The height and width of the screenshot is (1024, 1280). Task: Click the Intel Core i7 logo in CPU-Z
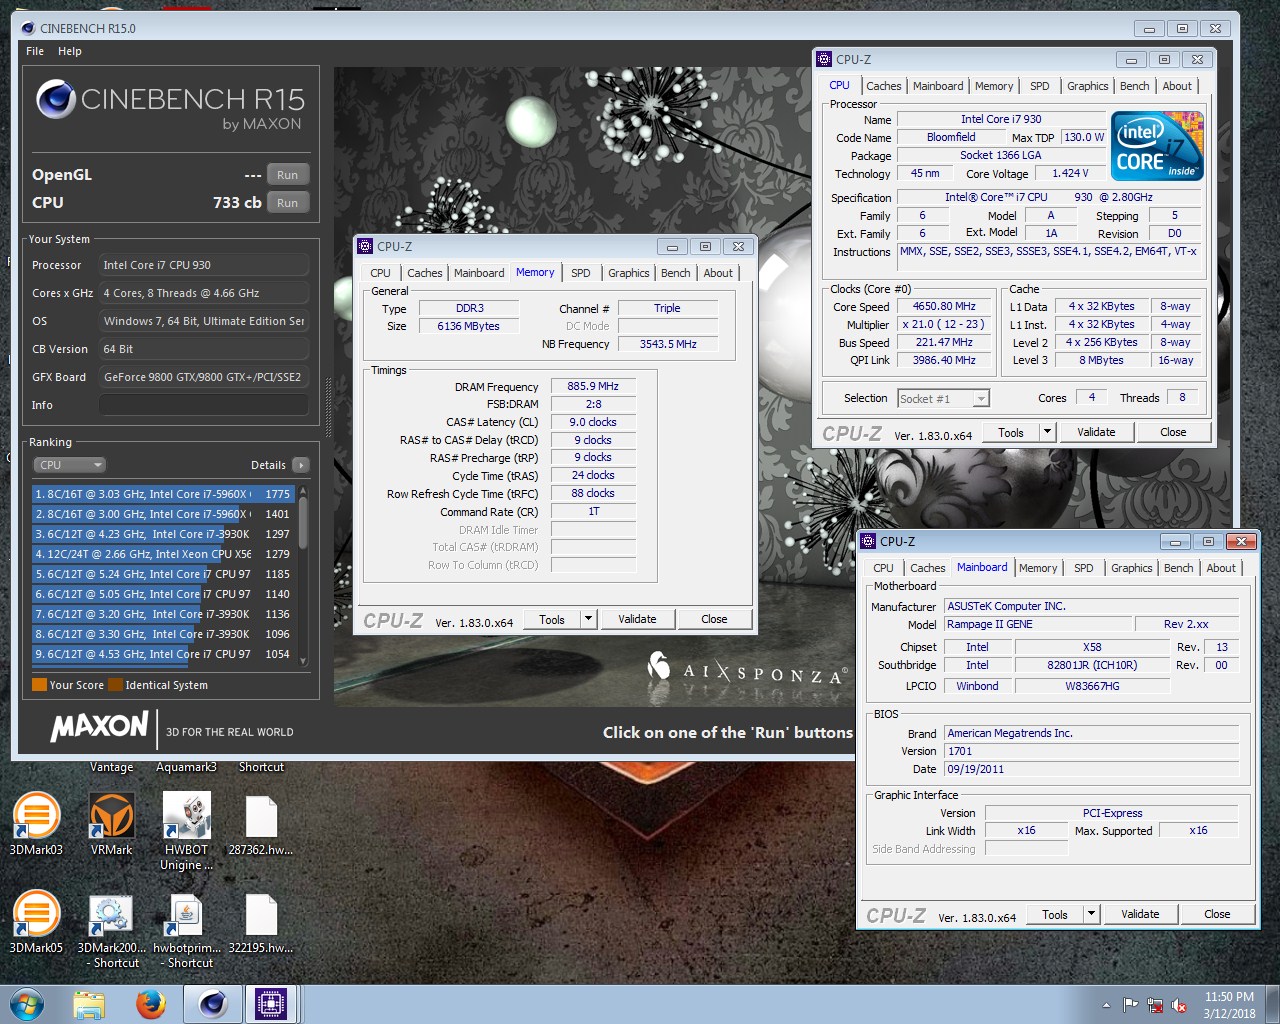click(1159, 146)
